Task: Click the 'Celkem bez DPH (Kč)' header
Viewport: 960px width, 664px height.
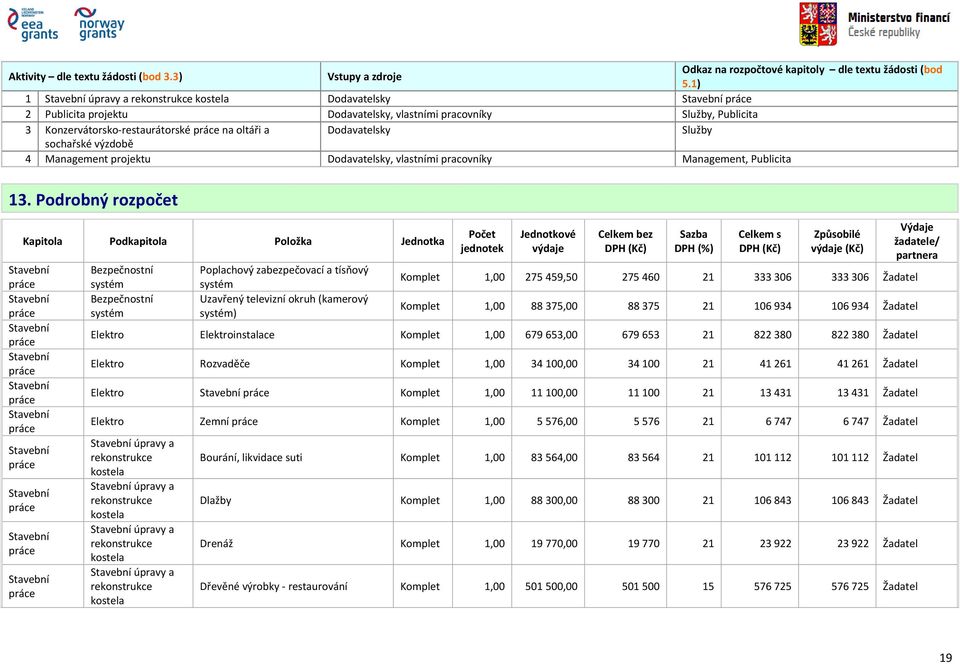Action: click(x=625, y=241)
